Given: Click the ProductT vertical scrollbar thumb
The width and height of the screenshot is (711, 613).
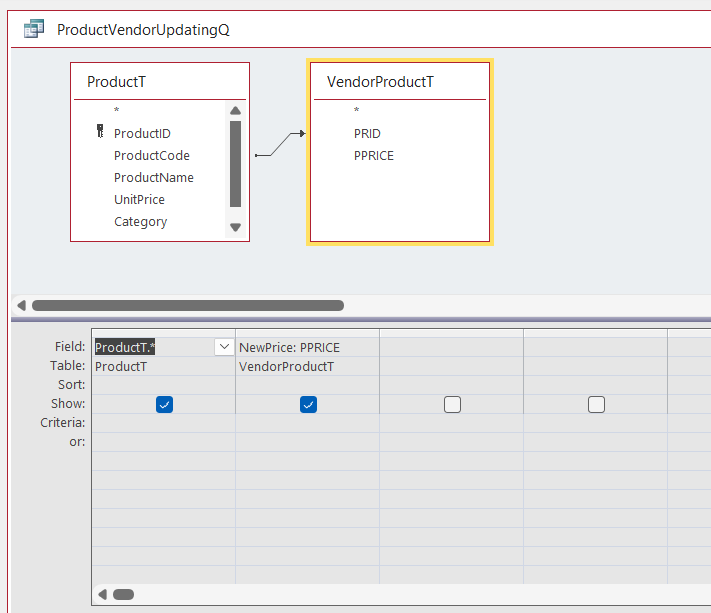Looking at the screenshot, I should [235, 162].
